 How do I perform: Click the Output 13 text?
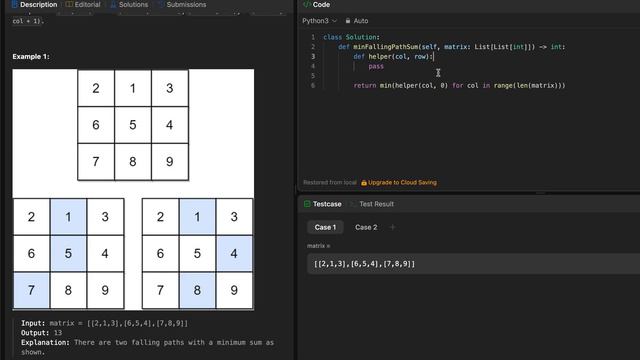click(41, 333)
